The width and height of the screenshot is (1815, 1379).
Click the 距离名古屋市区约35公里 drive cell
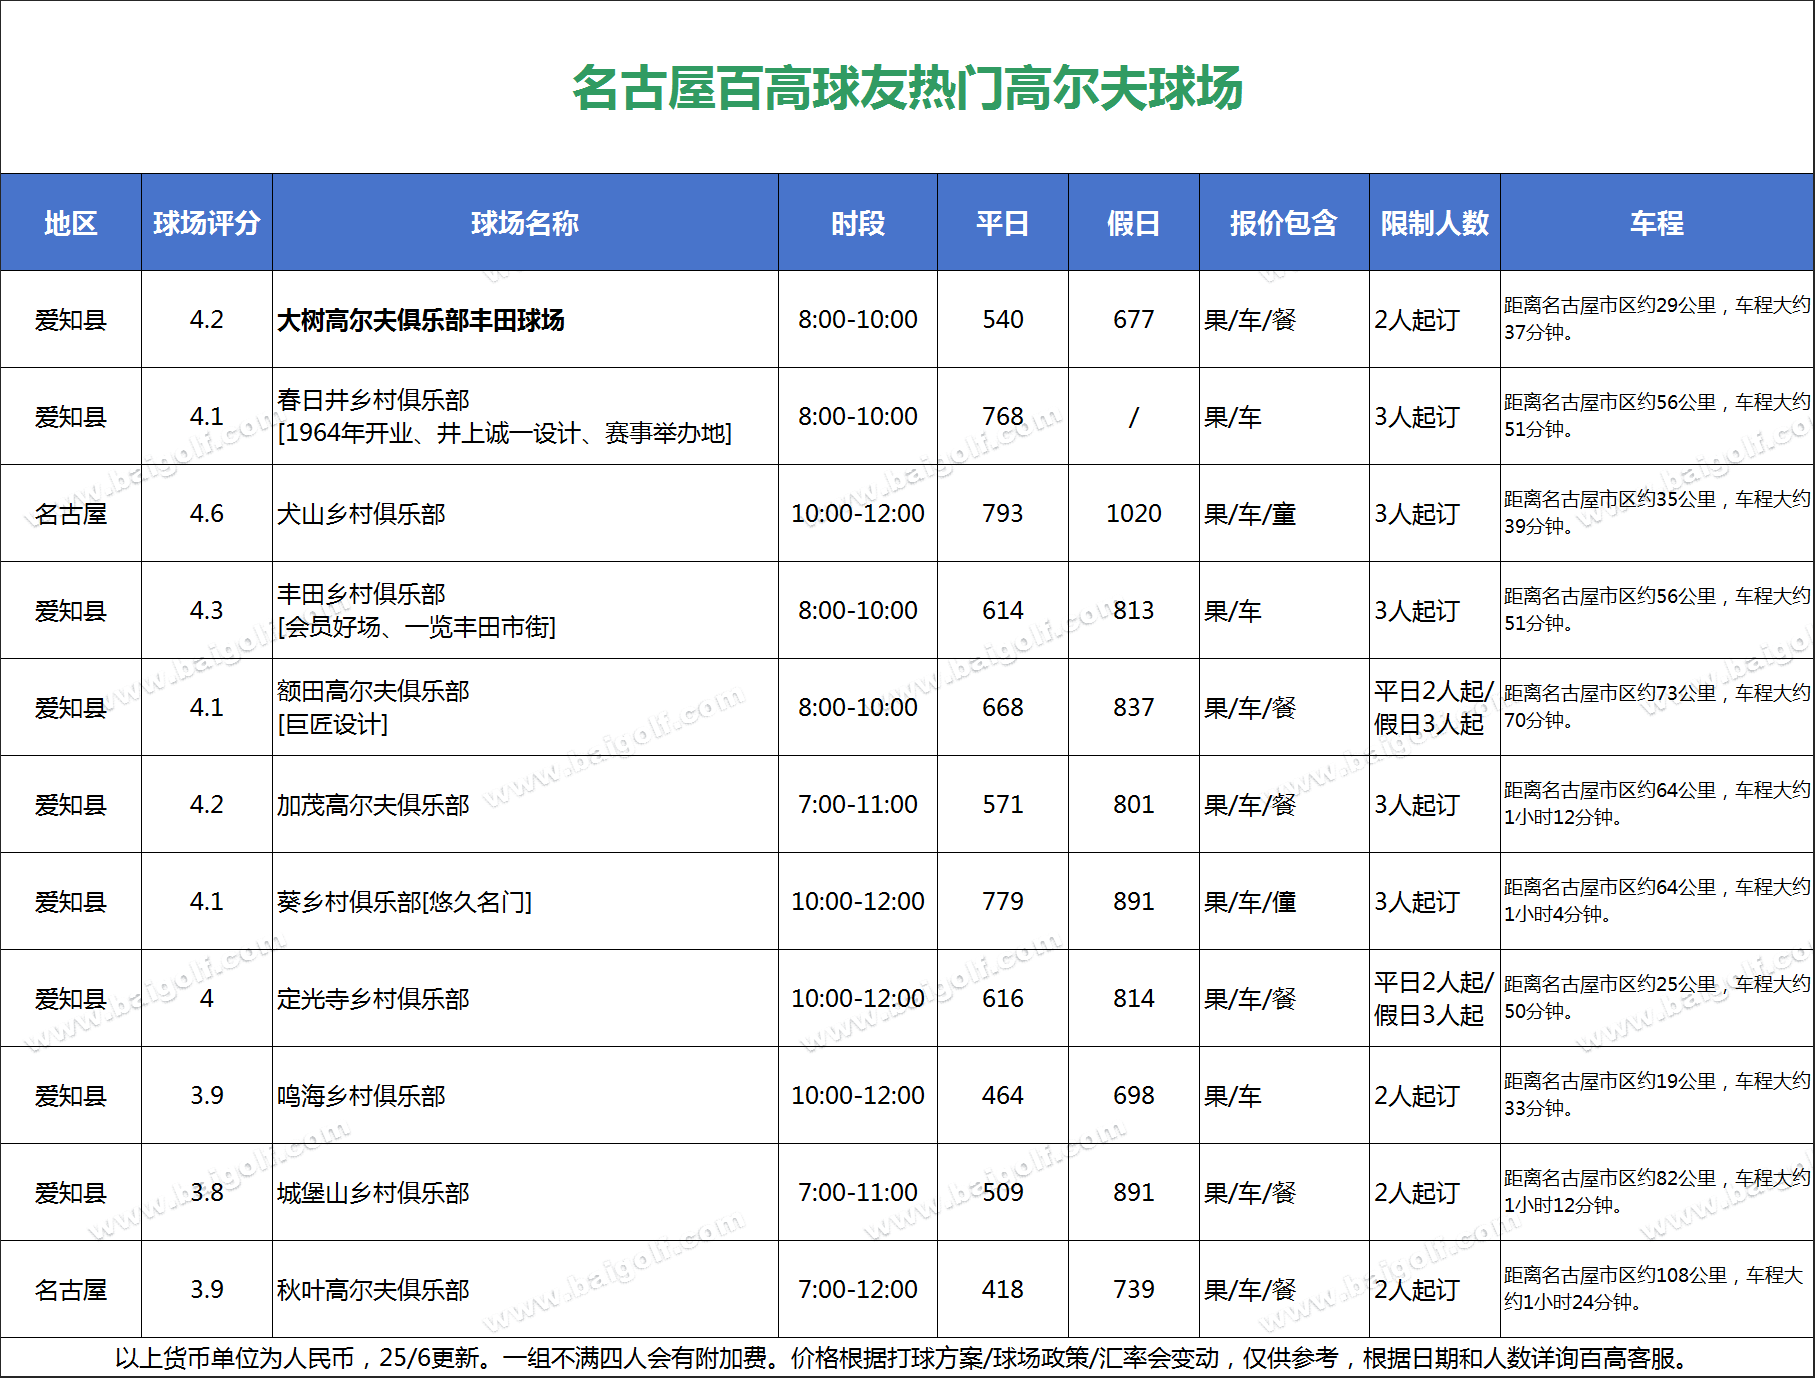click(1657, 513)
